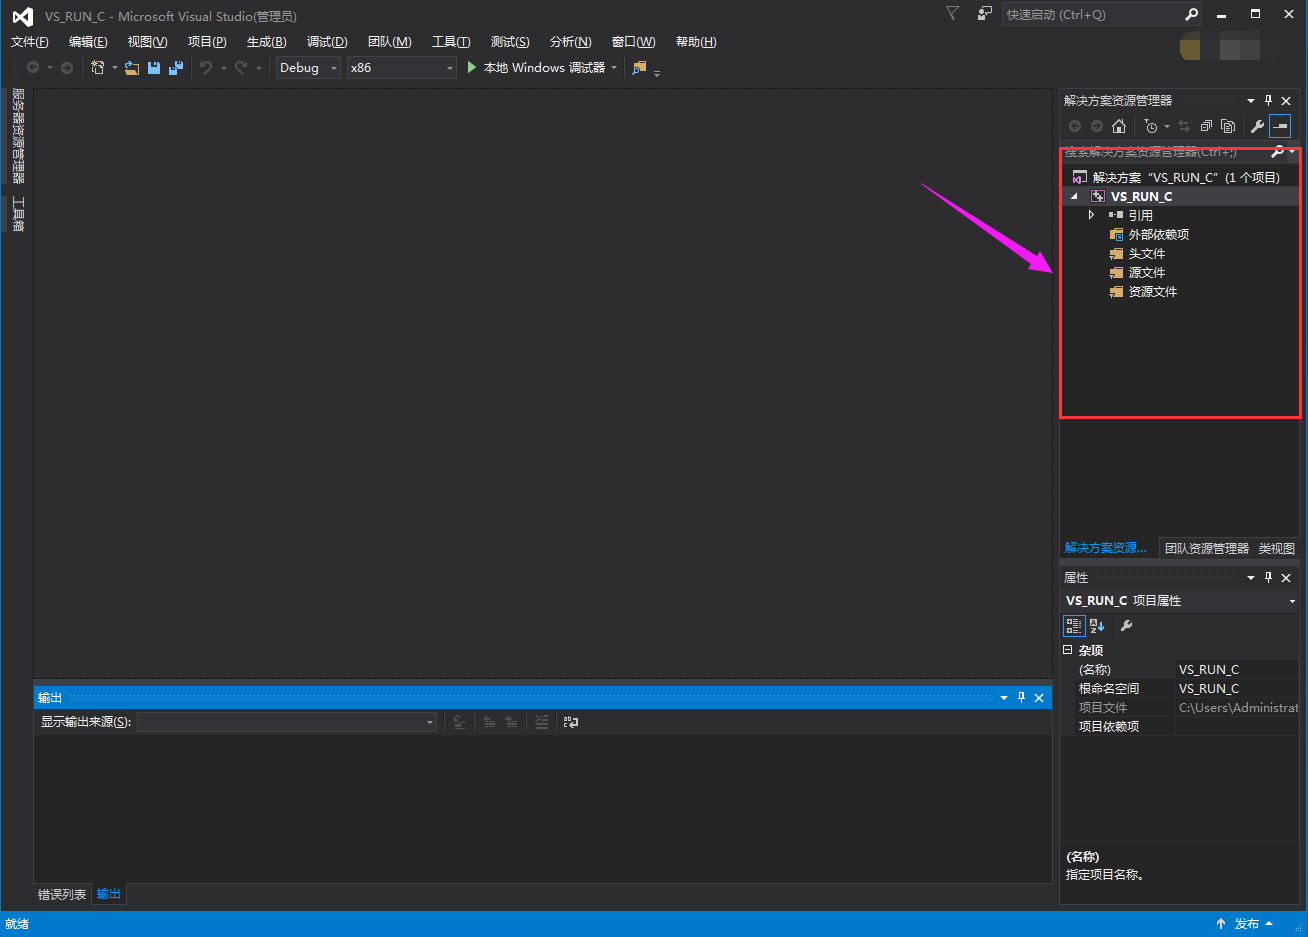Pin the Solution Explorer panel with the pushpin
Screen dimensions: 1308x937
1268,100
